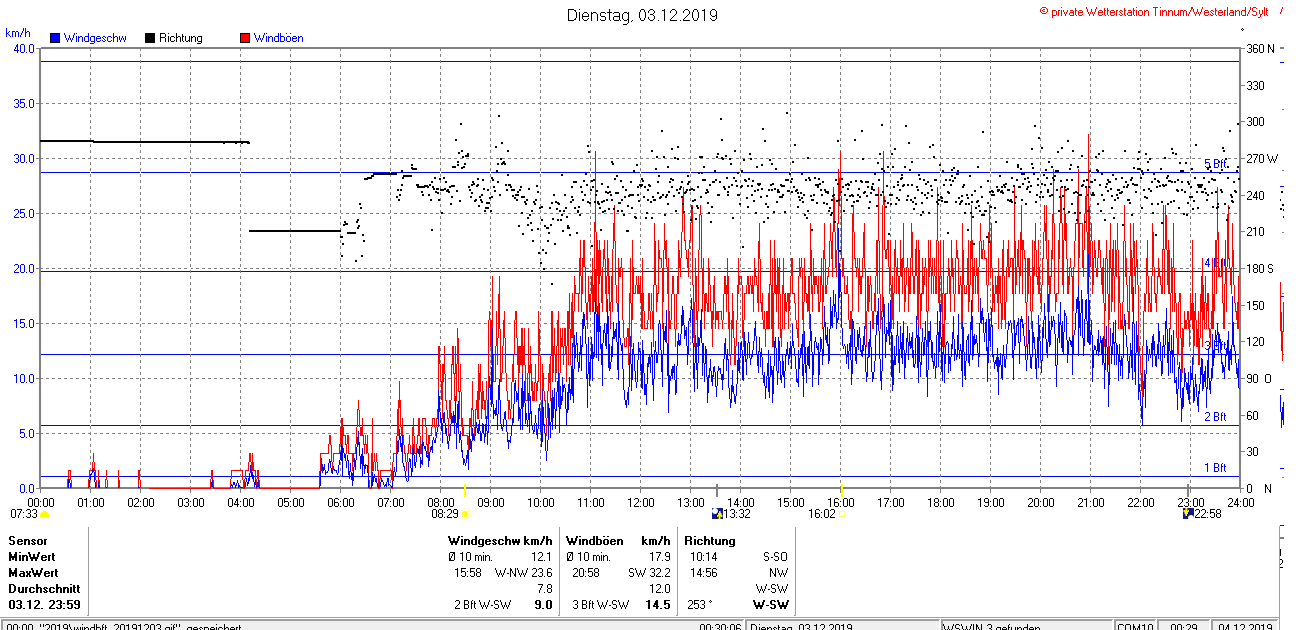Click the 20.0 value on speed axis
Image resolution: width=1310 pixels, height=630 pixels.
pos(23,269)
